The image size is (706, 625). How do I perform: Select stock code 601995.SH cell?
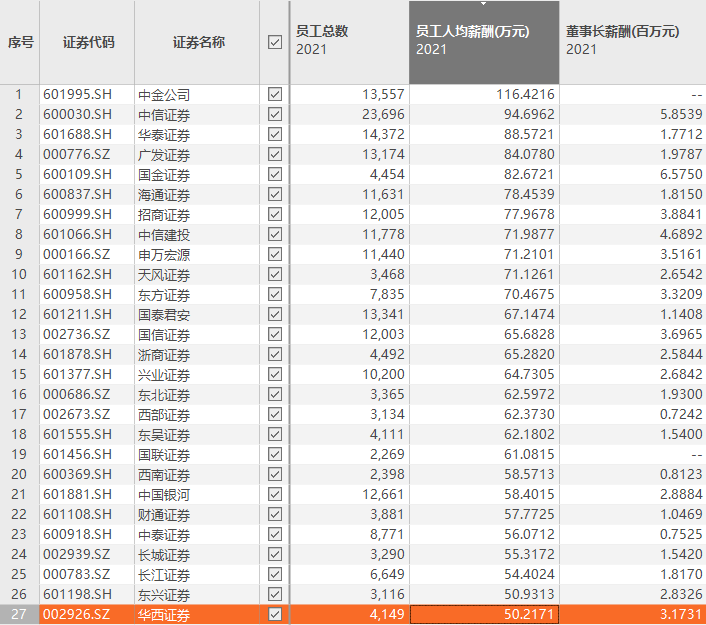(88, 94)
